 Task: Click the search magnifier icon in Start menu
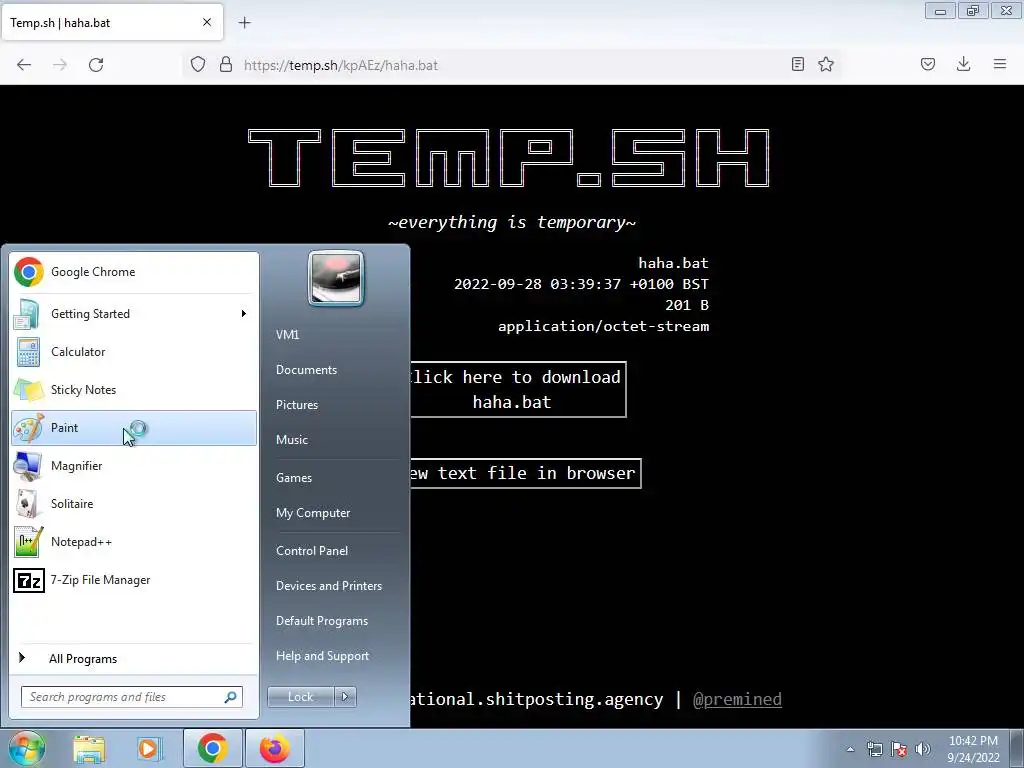coord(230,697)
